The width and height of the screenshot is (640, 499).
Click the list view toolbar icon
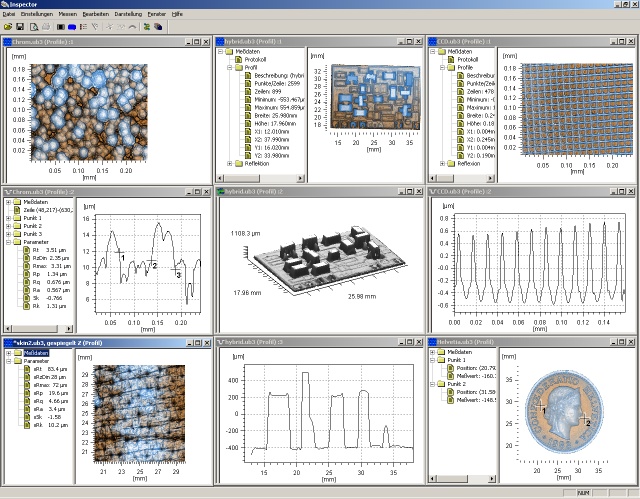[x=85, y=27]
